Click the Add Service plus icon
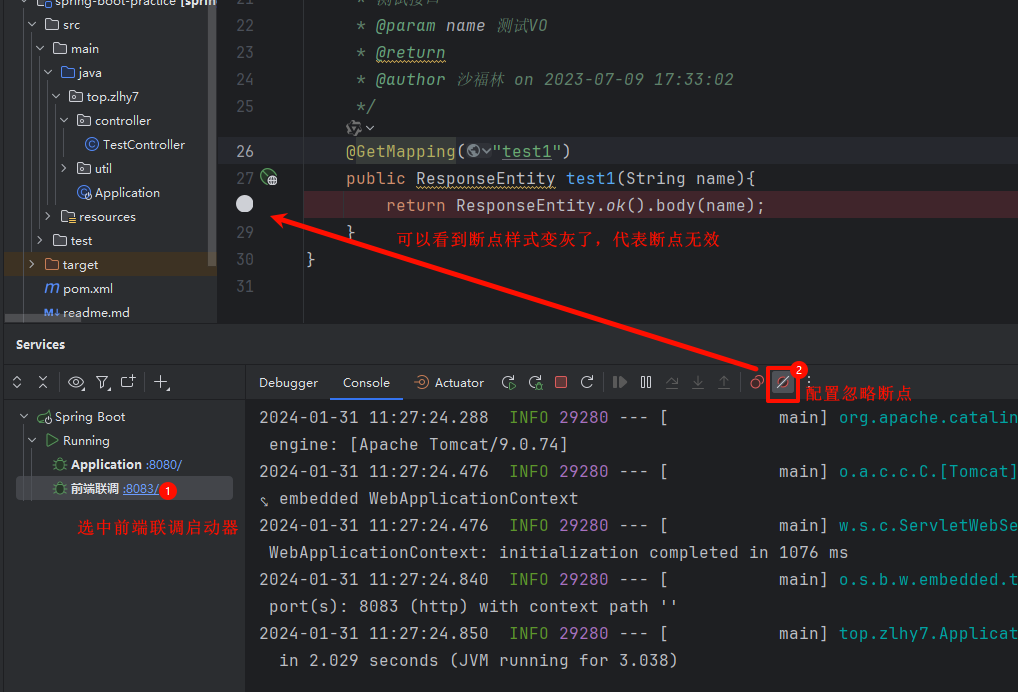 [x=162, y=382]
